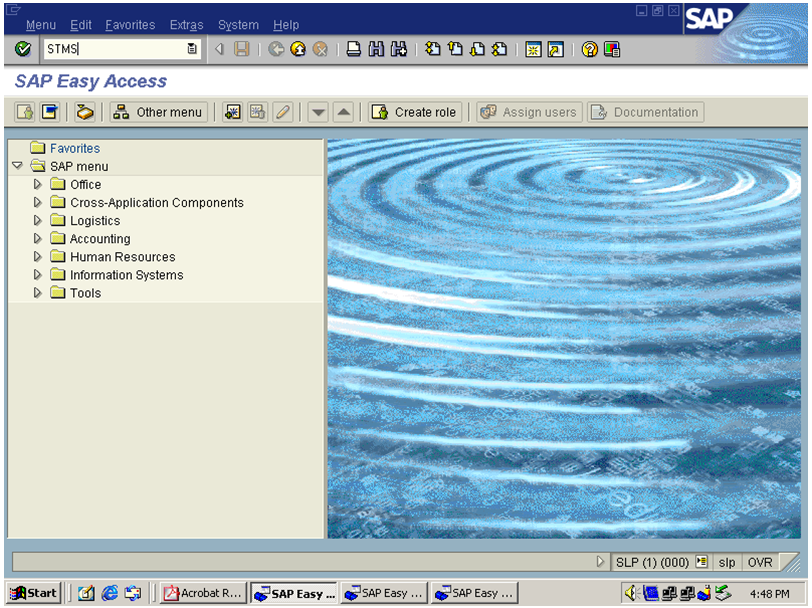The image size is (812, 608).
Task: Open the Extras menu
Action: (186, 25)
